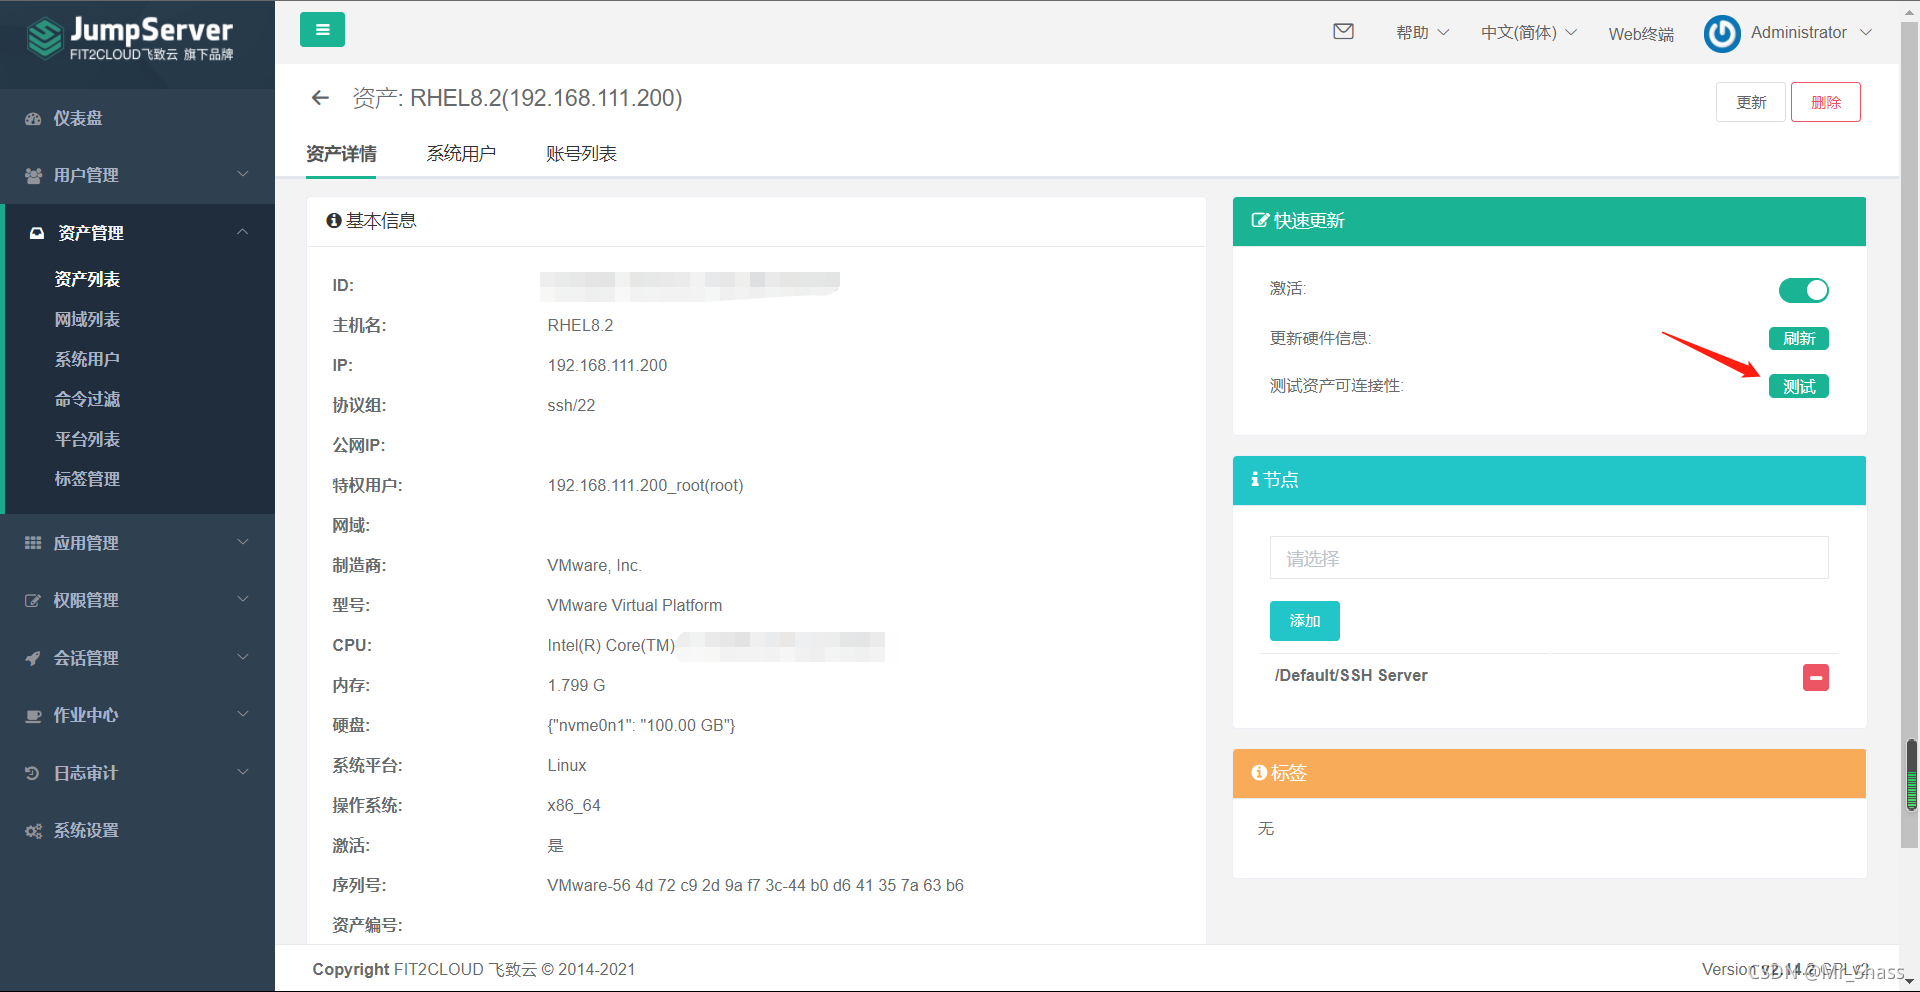The width and height of the screenshot is (1920, 992).
Task: Expand 会话管理 menu chevron
Action: [x=243, y=657]
